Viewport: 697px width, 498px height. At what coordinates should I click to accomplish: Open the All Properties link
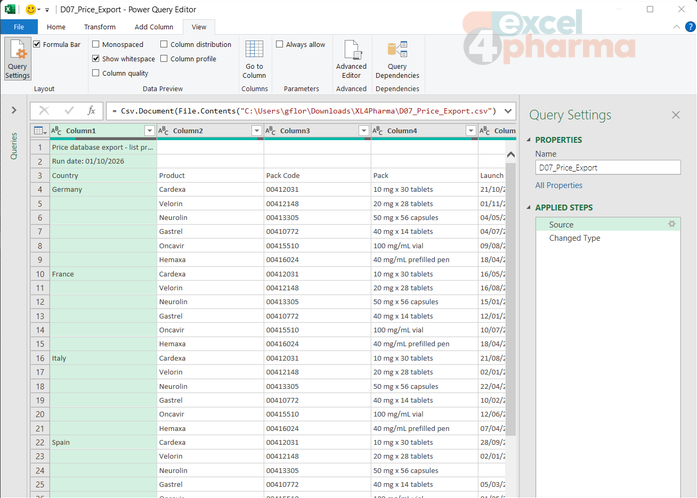(558, 185)
